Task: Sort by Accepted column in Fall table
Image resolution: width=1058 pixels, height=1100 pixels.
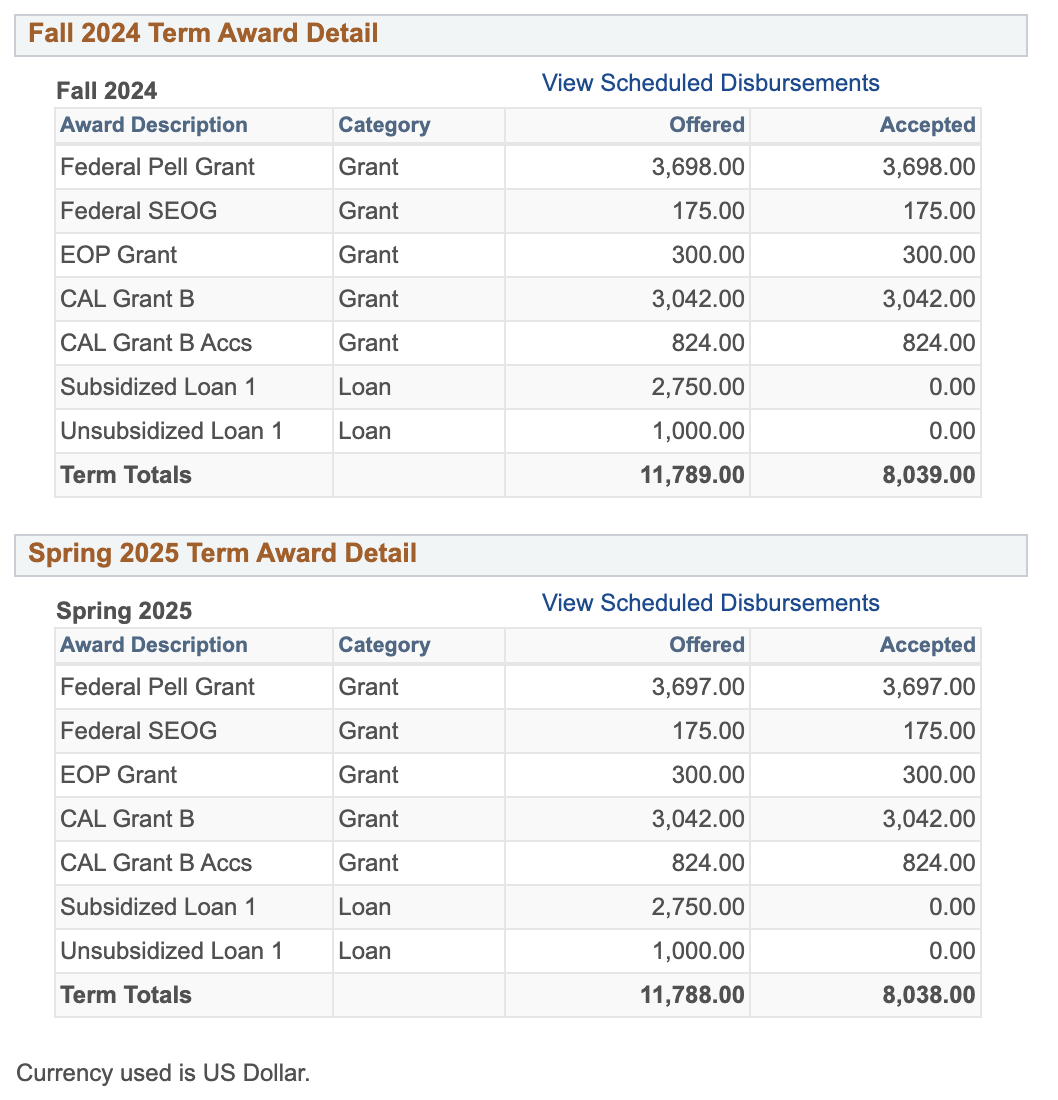Action: tap(927, 124)
